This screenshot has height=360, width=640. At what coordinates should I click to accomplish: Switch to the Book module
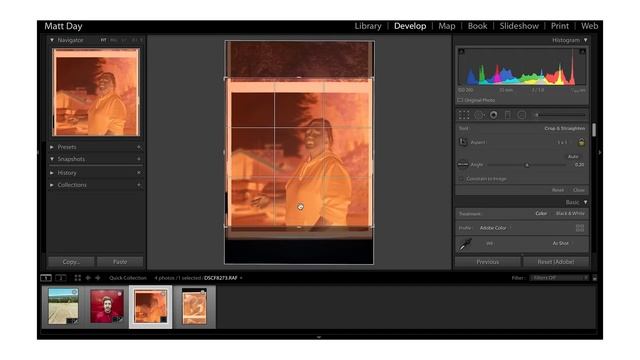coord(477,26)
